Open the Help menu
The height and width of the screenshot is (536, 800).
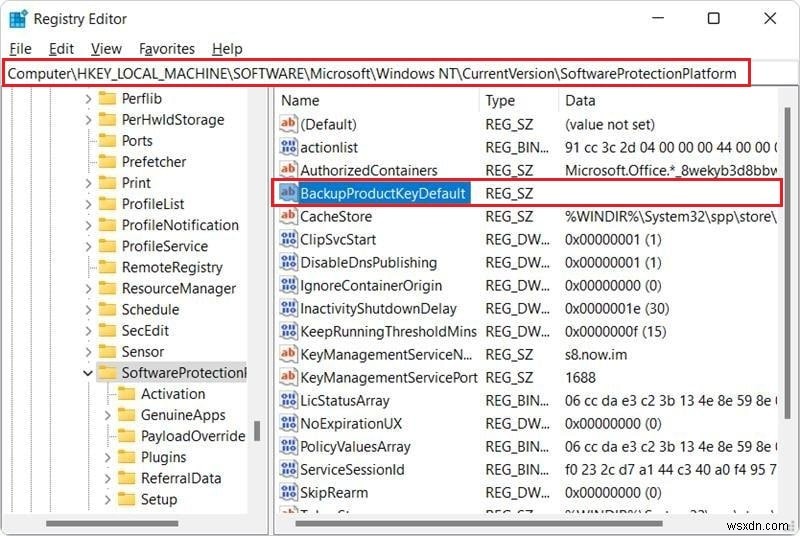coord(227,49)
